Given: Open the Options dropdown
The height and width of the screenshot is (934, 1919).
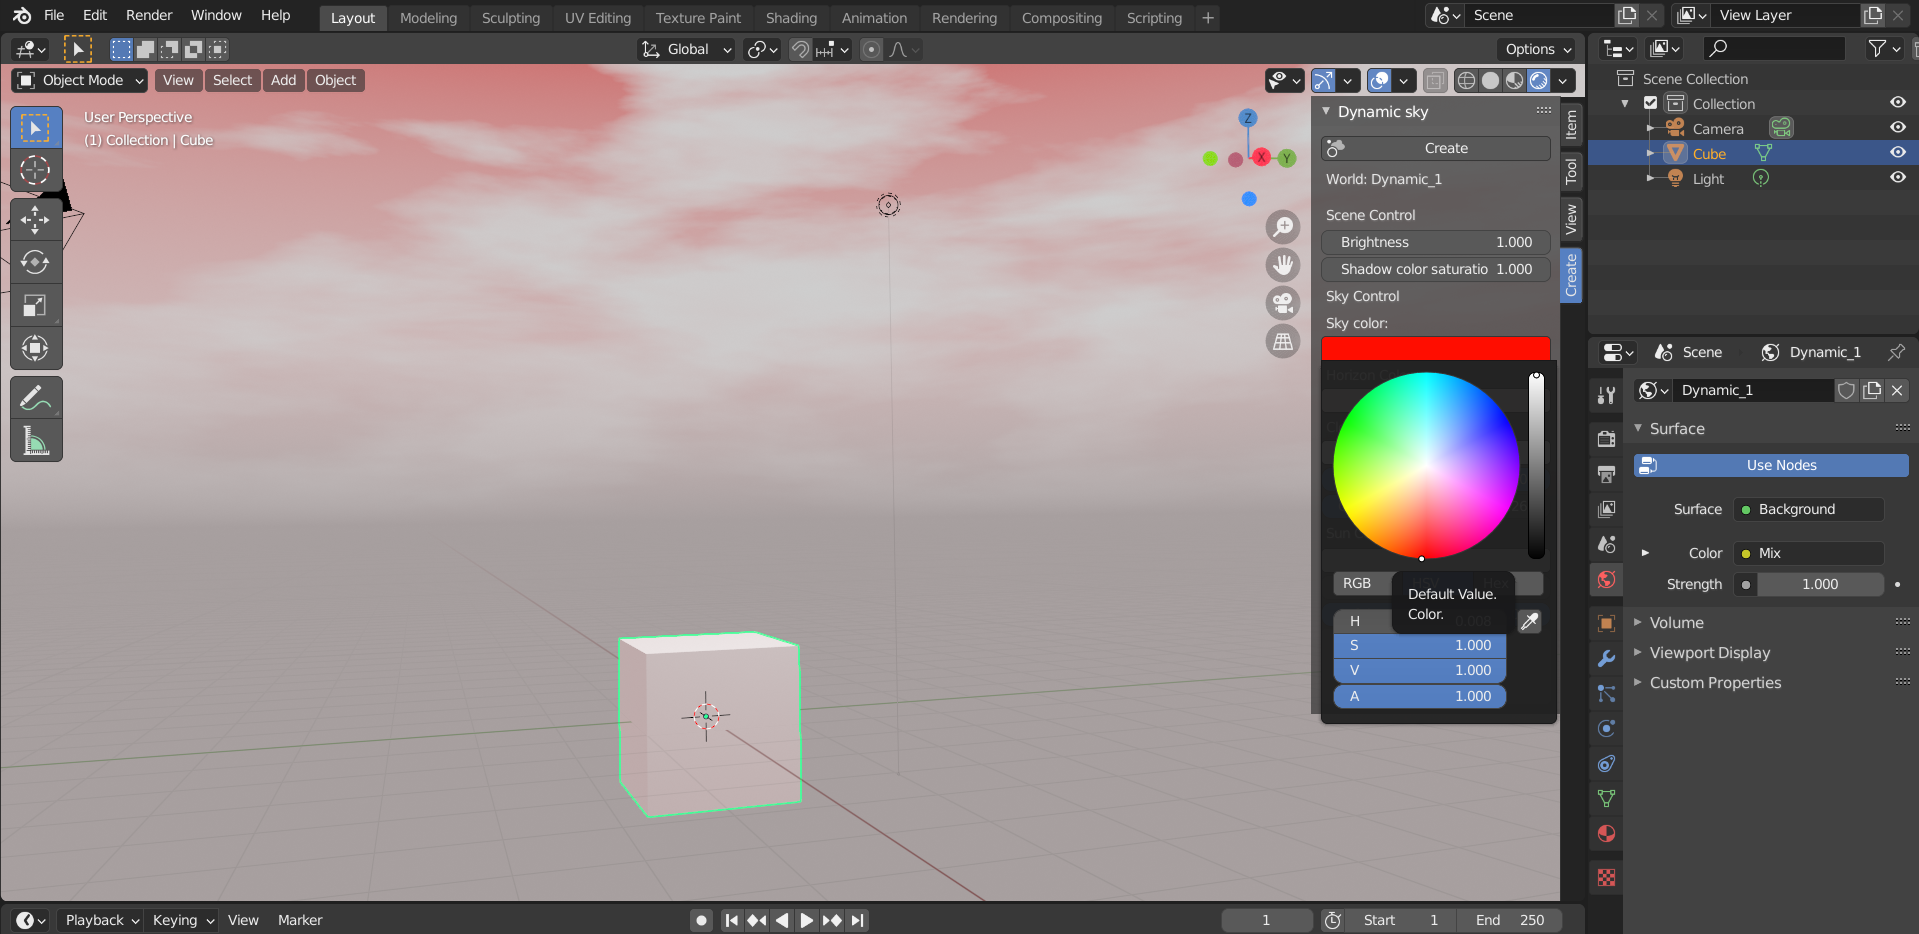Looking at the screenshot, I should click(1537, 50).
